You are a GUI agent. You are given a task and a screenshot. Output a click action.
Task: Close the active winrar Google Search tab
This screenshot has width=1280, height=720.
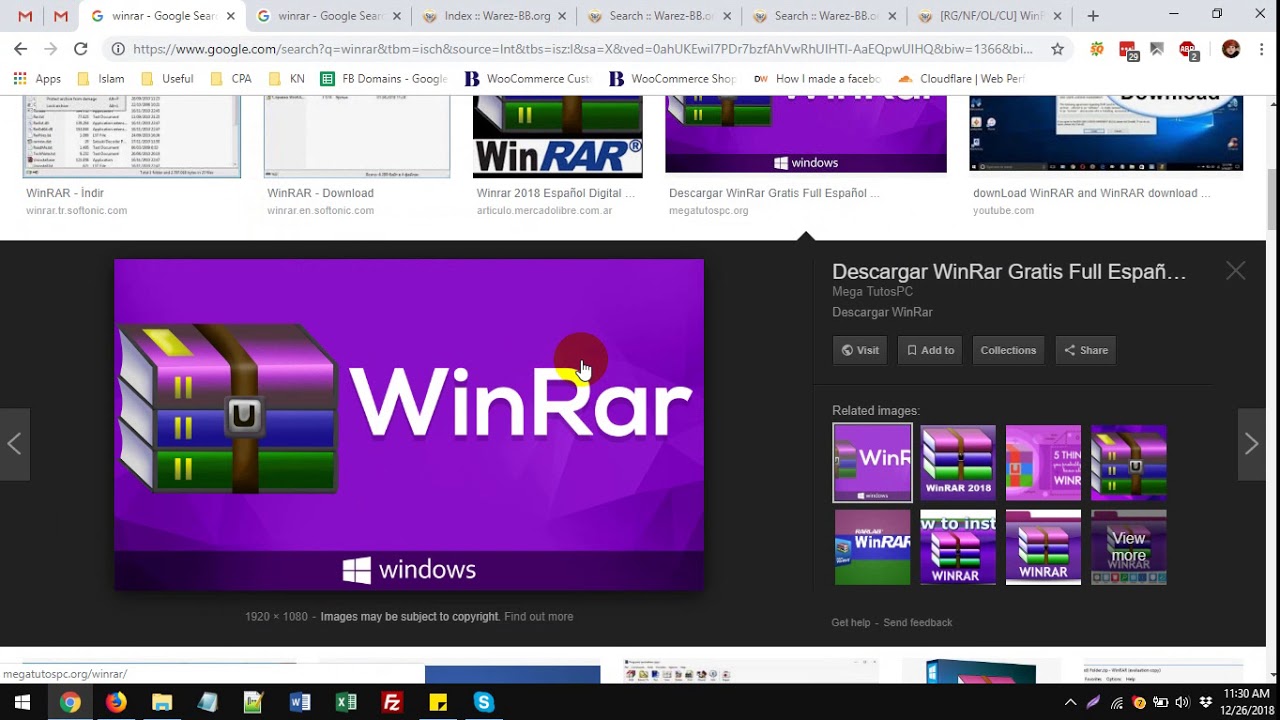tap(231, 16)
